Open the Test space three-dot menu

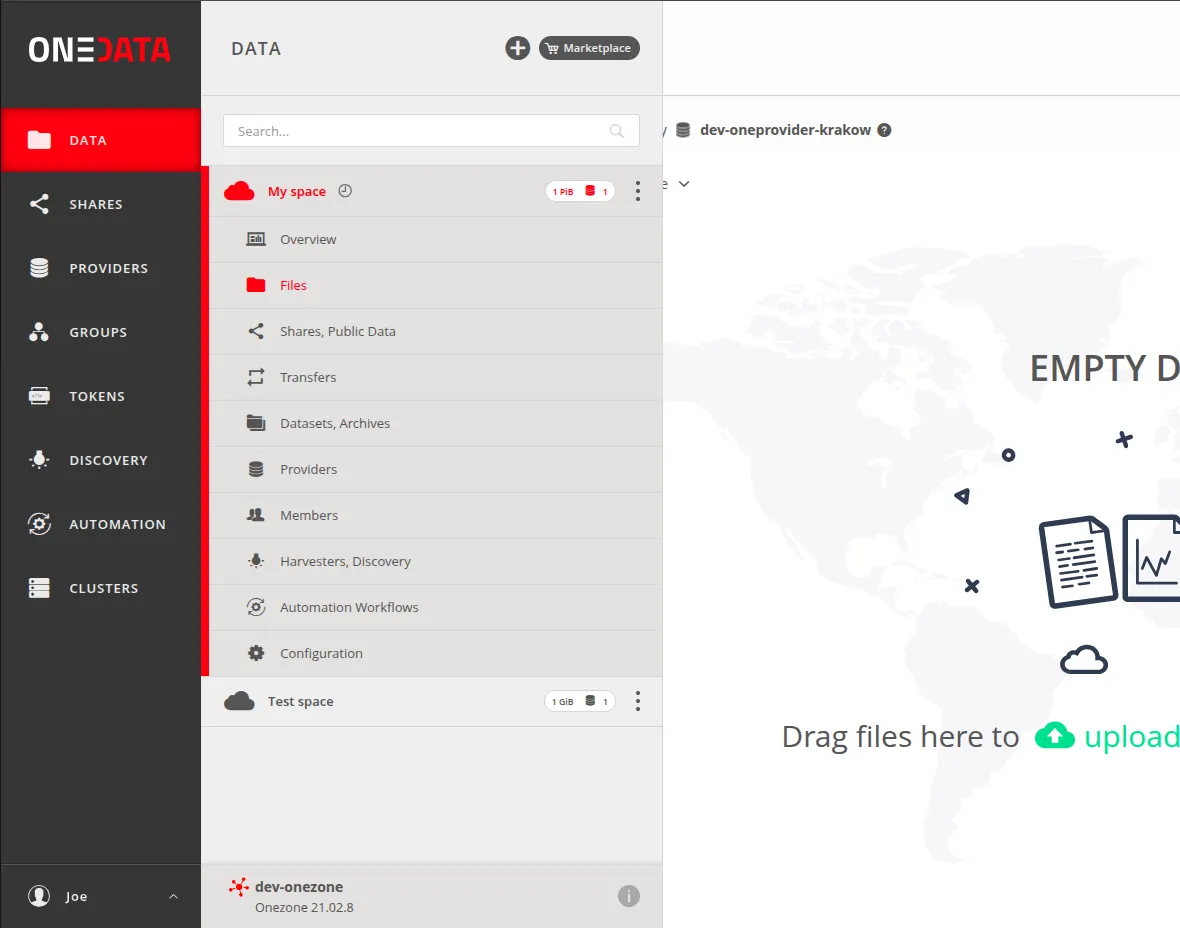pyautogui.click(x=637, y=701)
